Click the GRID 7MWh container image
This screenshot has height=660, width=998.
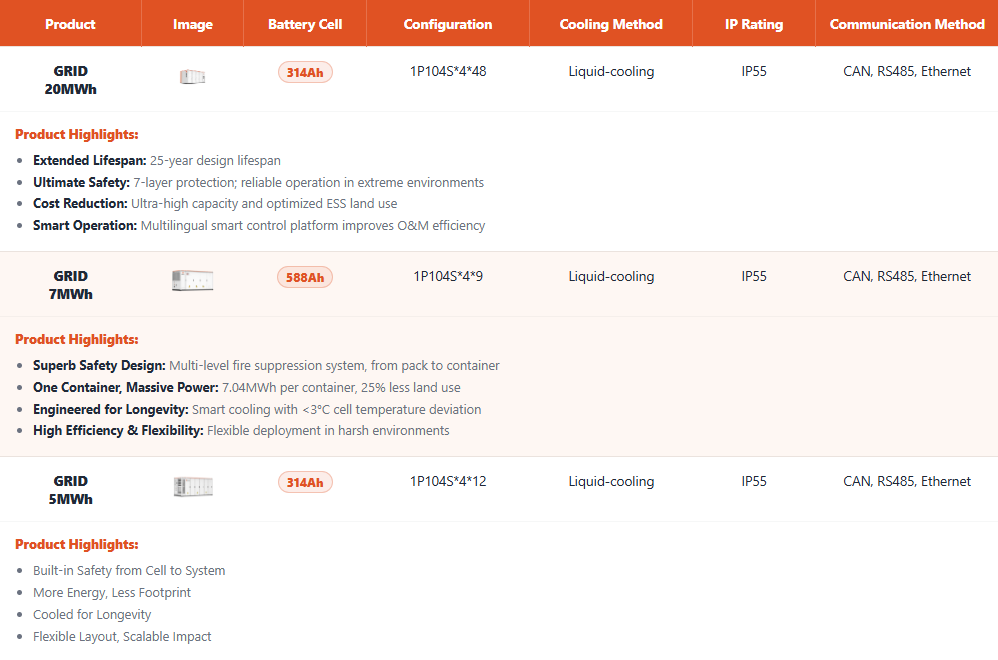[x=192, y=281]
